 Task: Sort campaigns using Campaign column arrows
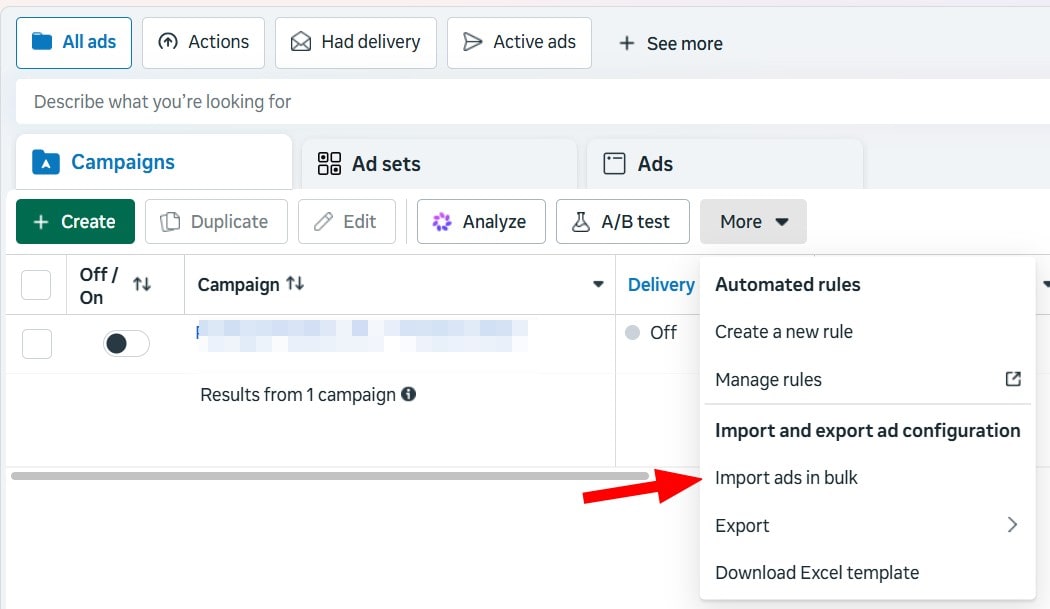295,284
